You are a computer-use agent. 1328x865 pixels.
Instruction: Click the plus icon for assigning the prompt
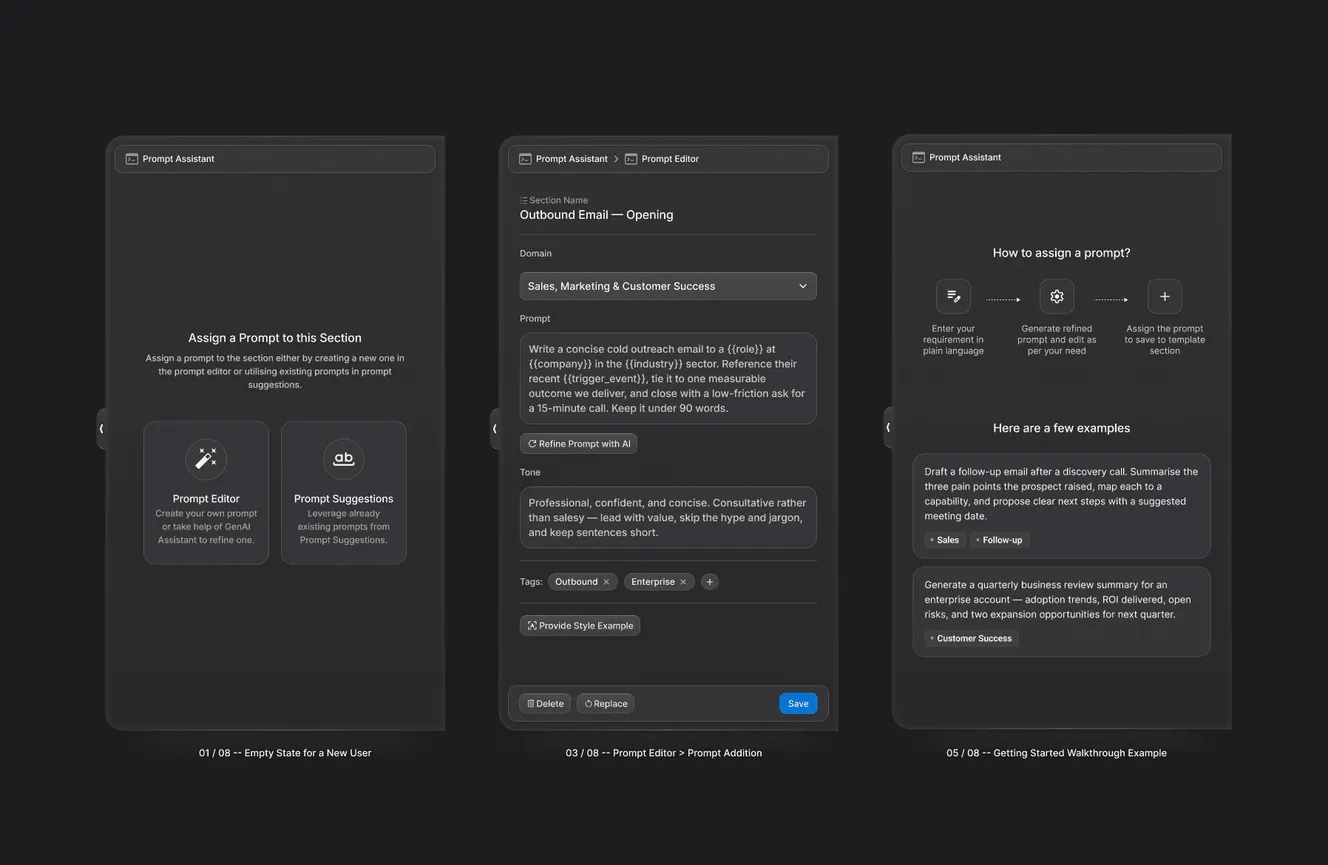click(x=1165, y=296)
